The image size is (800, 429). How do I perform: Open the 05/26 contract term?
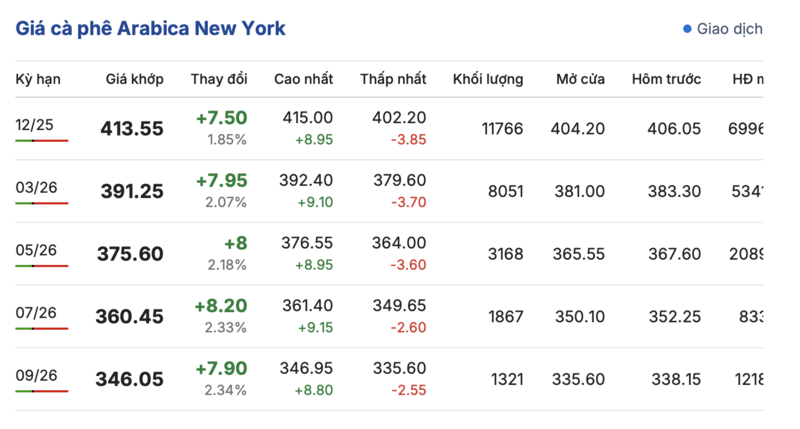(x=34, y=250)
